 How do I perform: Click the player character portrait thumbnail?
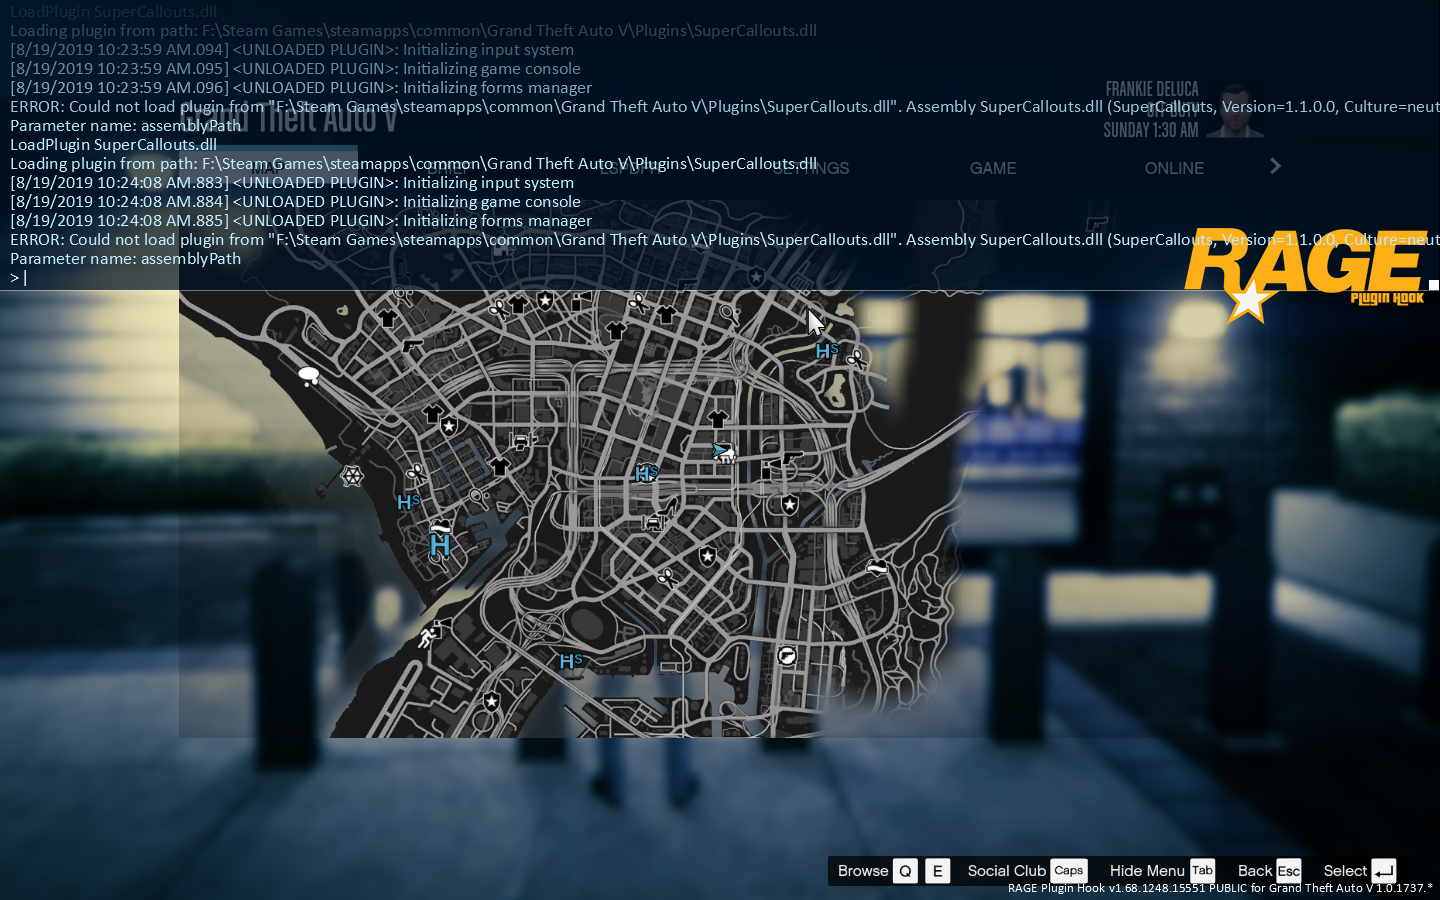pos(1235,110)
